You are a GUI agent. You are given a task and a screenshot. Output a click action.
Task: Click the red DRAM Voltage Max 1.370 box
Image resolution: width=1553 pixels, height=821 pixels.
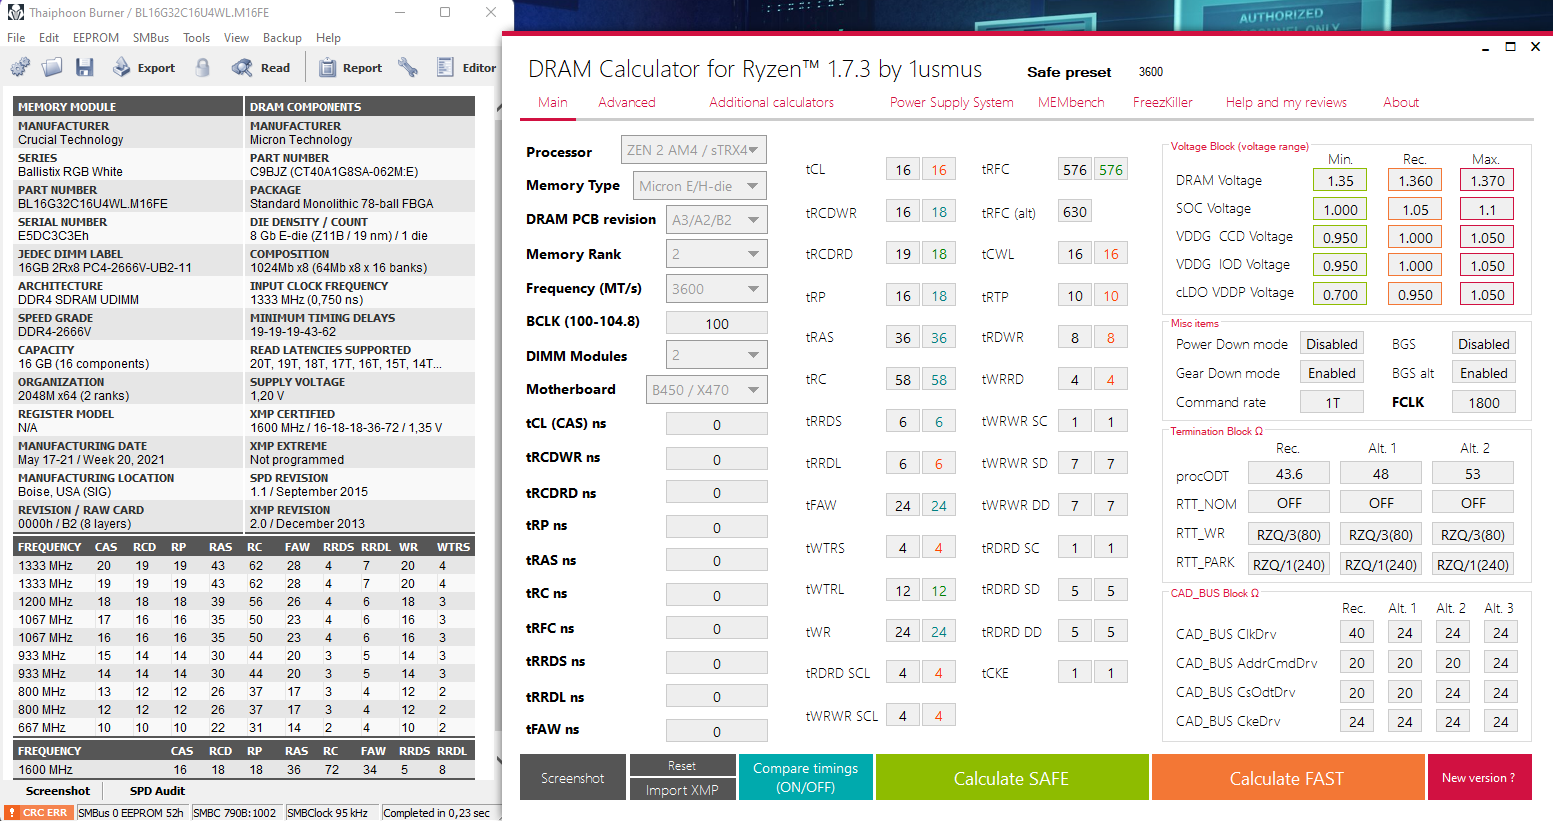click(x=1487, y=180)
